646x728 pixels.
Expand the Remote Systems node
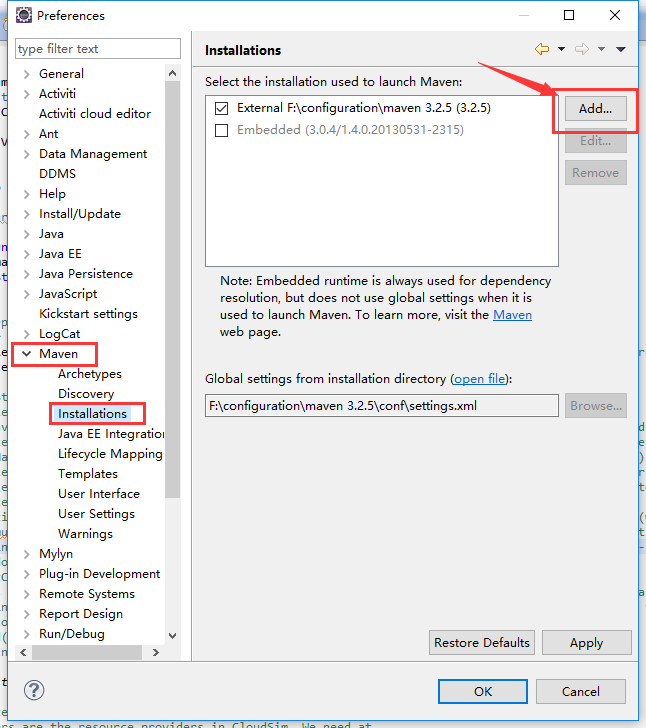point(26,594)
